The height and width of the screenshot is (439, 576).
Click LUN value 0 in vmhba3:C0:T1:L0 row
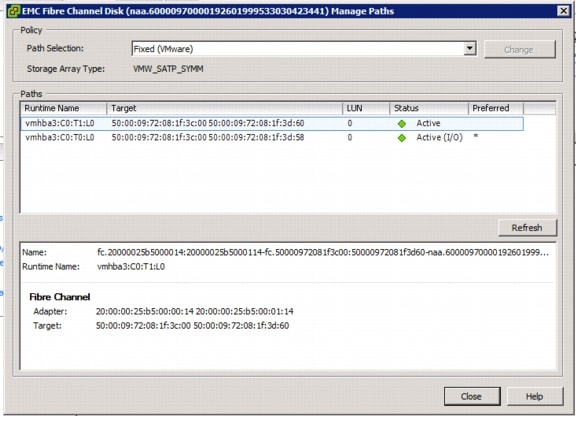tap(350, 123)
